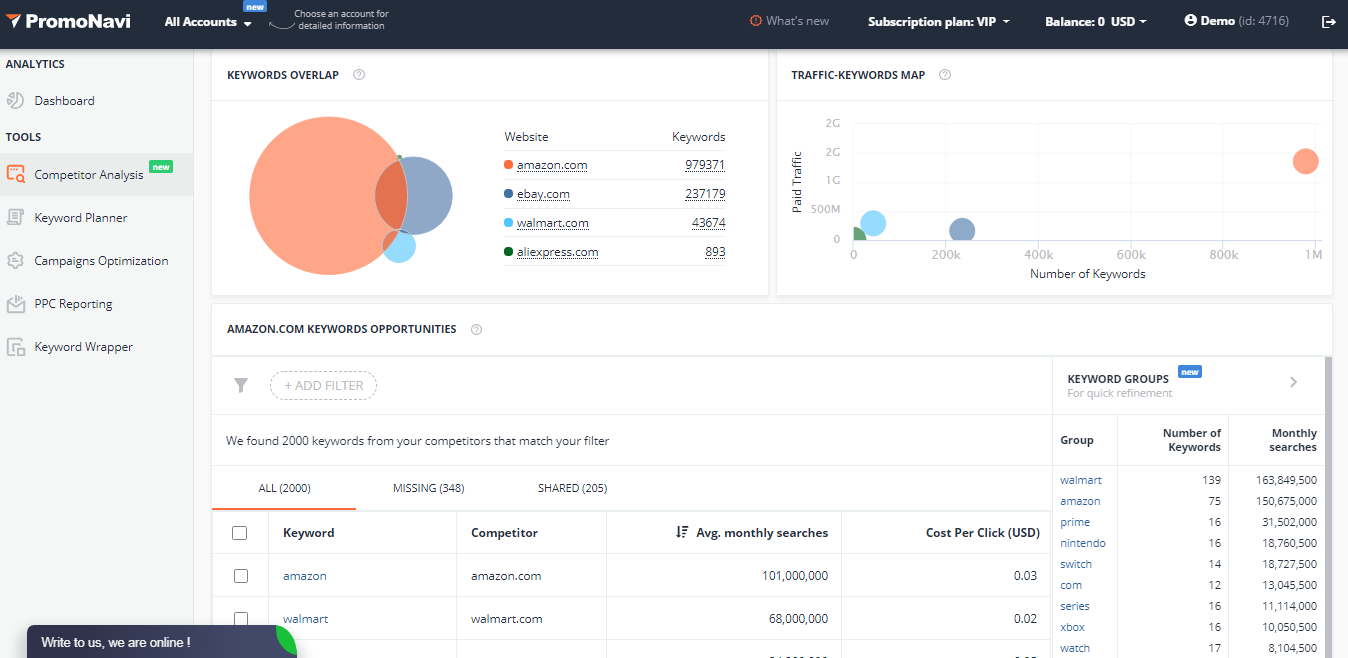The width and height of the screenshot is (1348, 658).
Task: Toggle the select-all checkbox in the table header
Action: 240,533
